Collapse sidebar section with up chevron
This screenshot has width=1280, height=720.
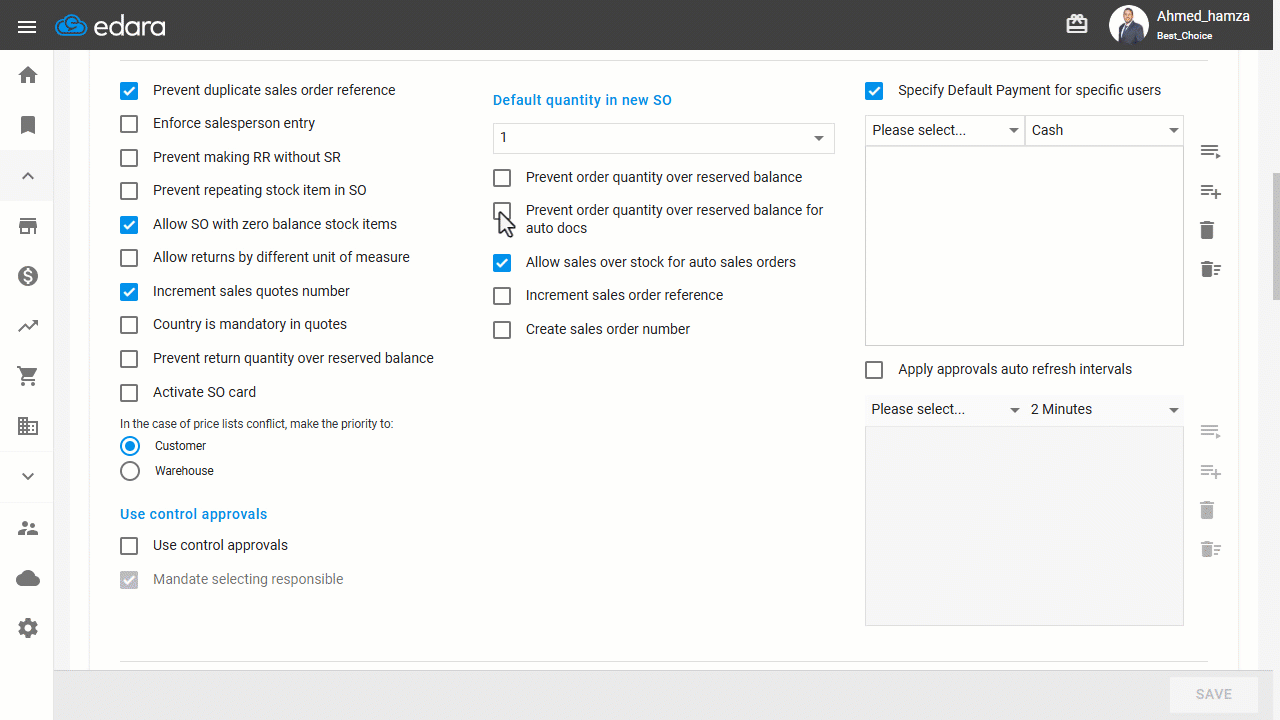(28, 176)
